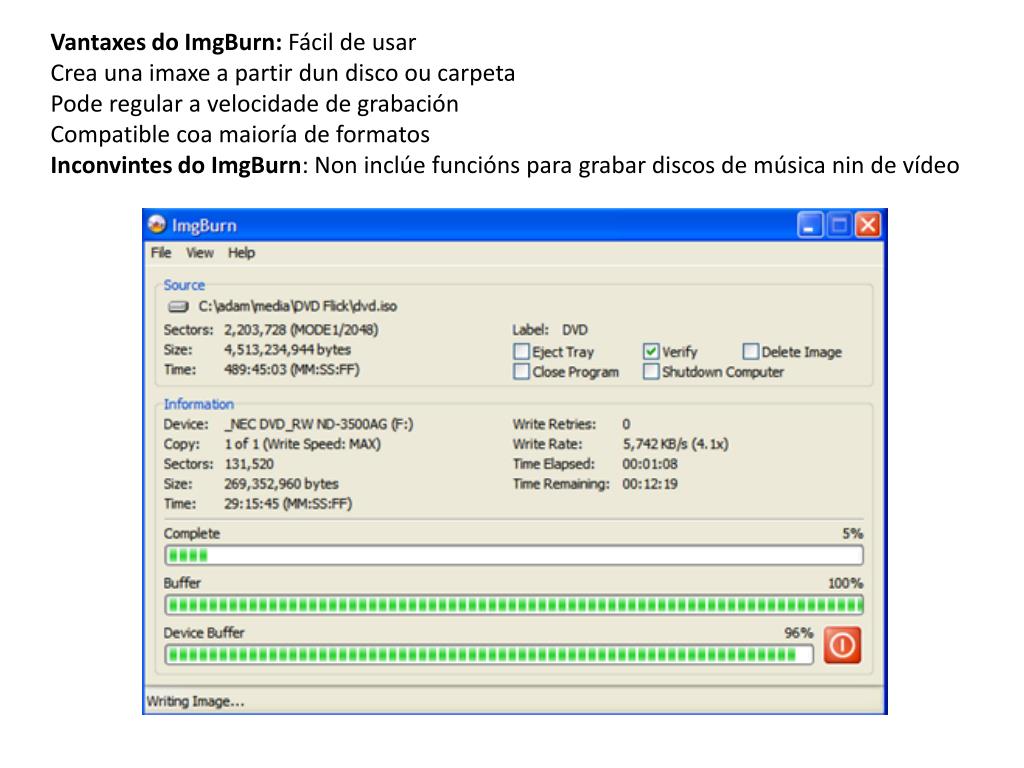Click the bold heading "Inconvintes do ImgBurn"
Viewport: 1024px width, 768px height.
(x=176, y=165)
